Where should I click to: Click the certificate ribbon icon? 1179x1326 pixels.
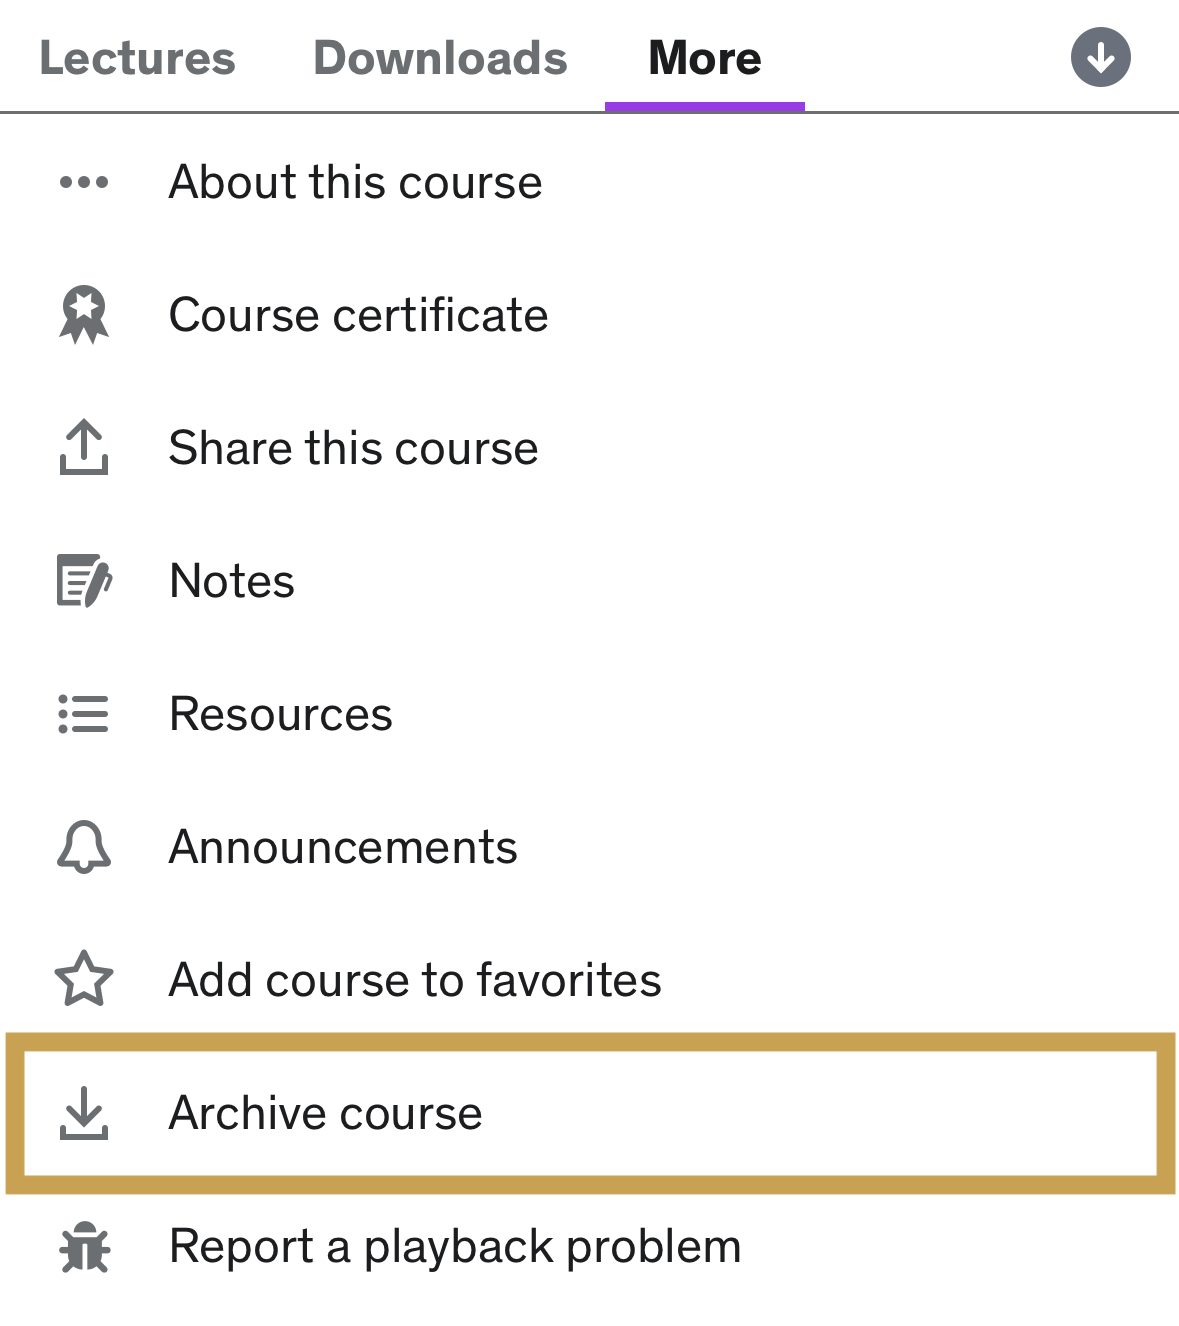point(84,315)
